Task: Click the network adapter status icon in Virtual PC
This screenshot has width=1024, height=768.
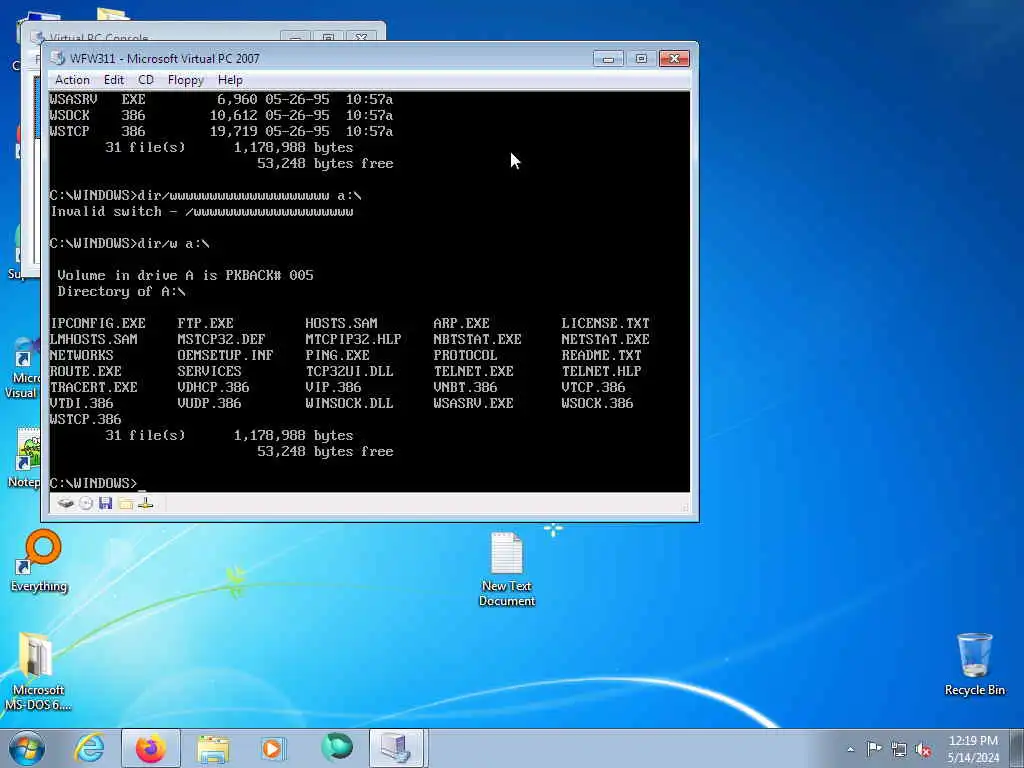Action: click(146, 504)
